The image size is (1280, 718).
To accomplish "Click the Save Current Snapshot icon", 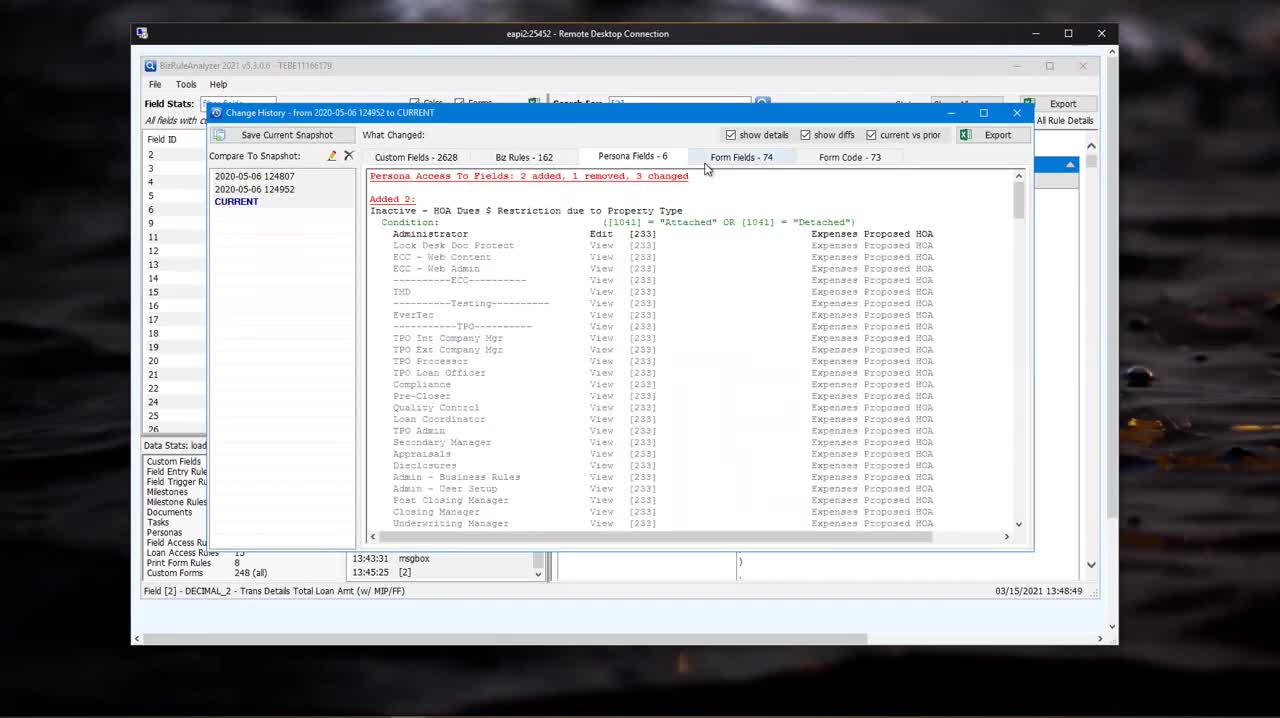I will (219, 135).
